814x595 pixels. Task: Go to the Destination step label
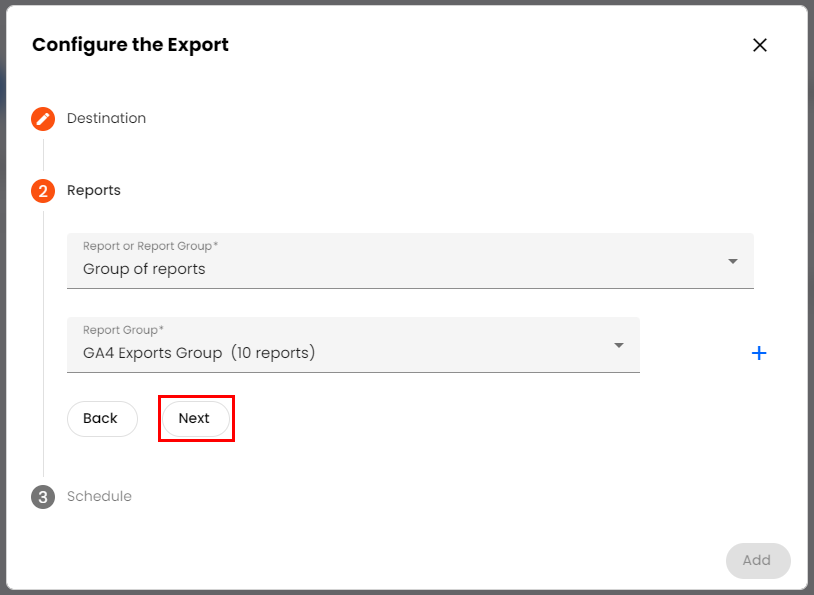(106, 119)
